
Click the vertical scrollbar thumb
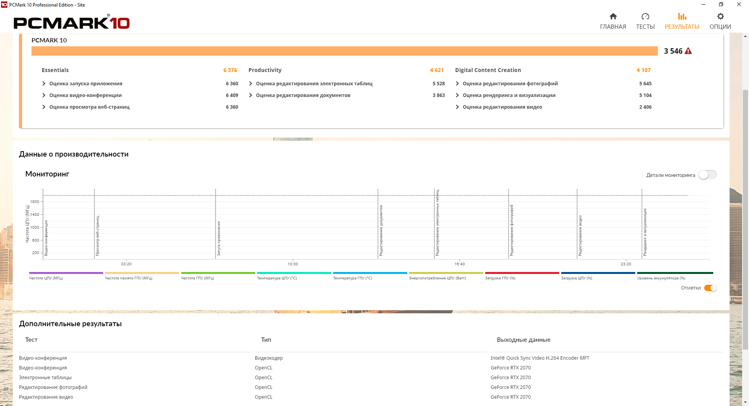tap(745, 220)
